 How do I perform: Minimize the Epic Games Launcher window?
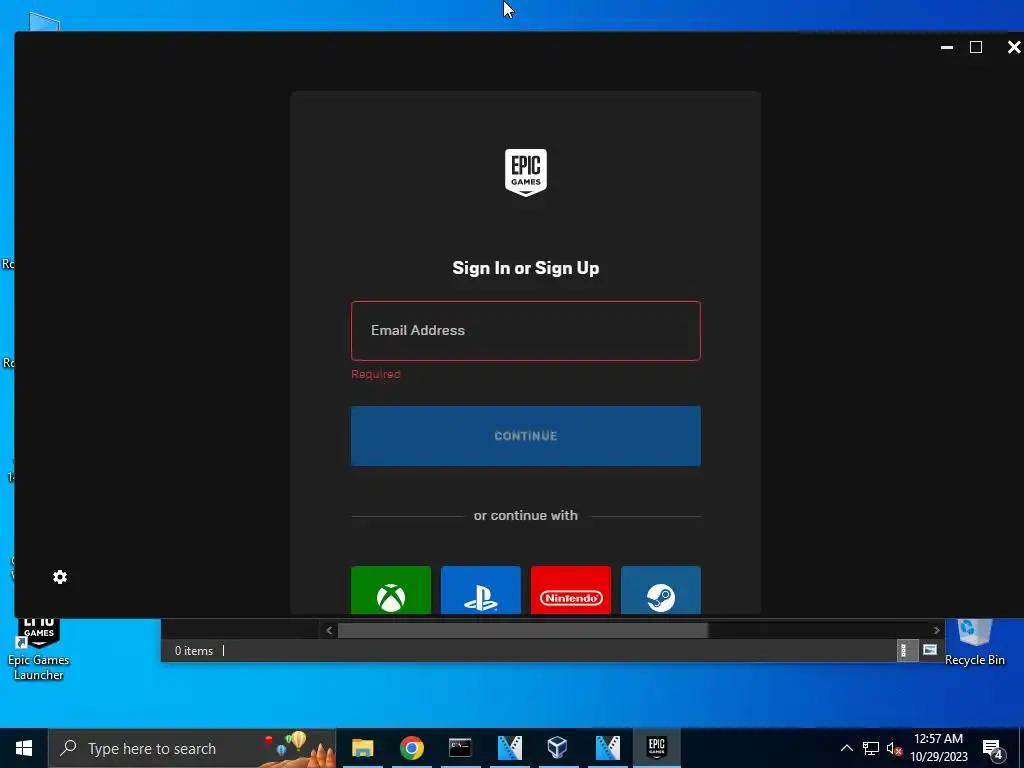pos(946,47)
